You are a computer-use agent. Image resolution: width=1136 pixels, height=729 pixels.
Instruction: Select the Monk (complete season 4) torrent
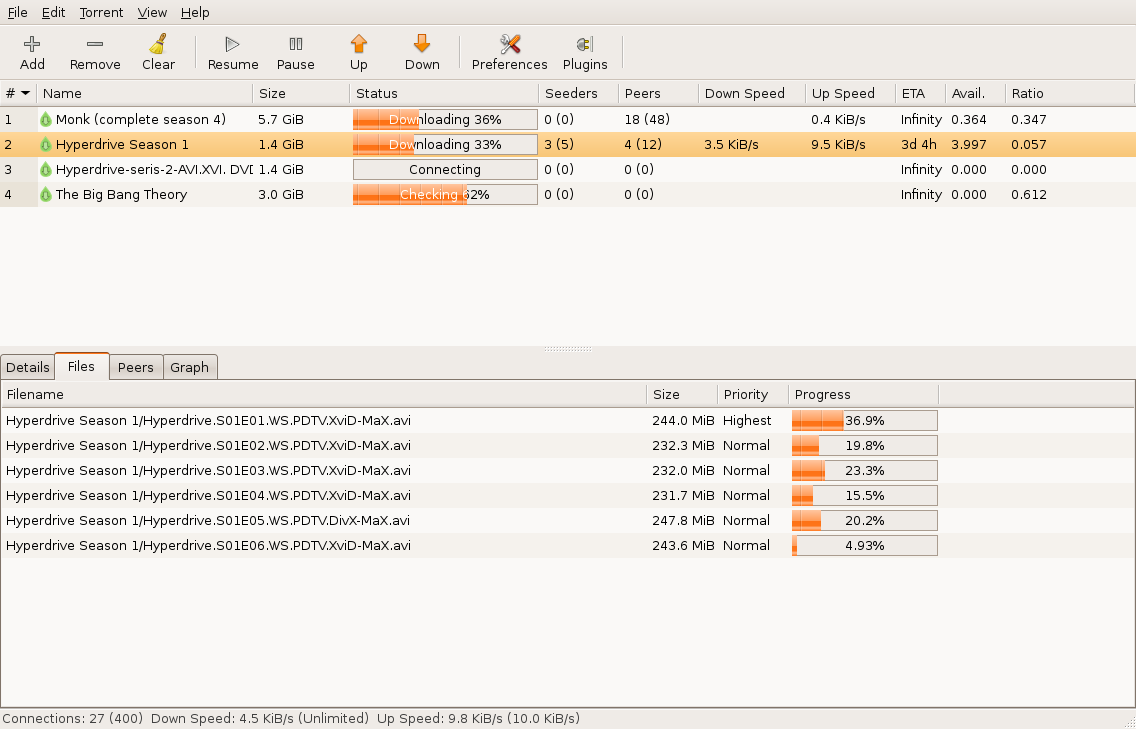coord(141,120)
